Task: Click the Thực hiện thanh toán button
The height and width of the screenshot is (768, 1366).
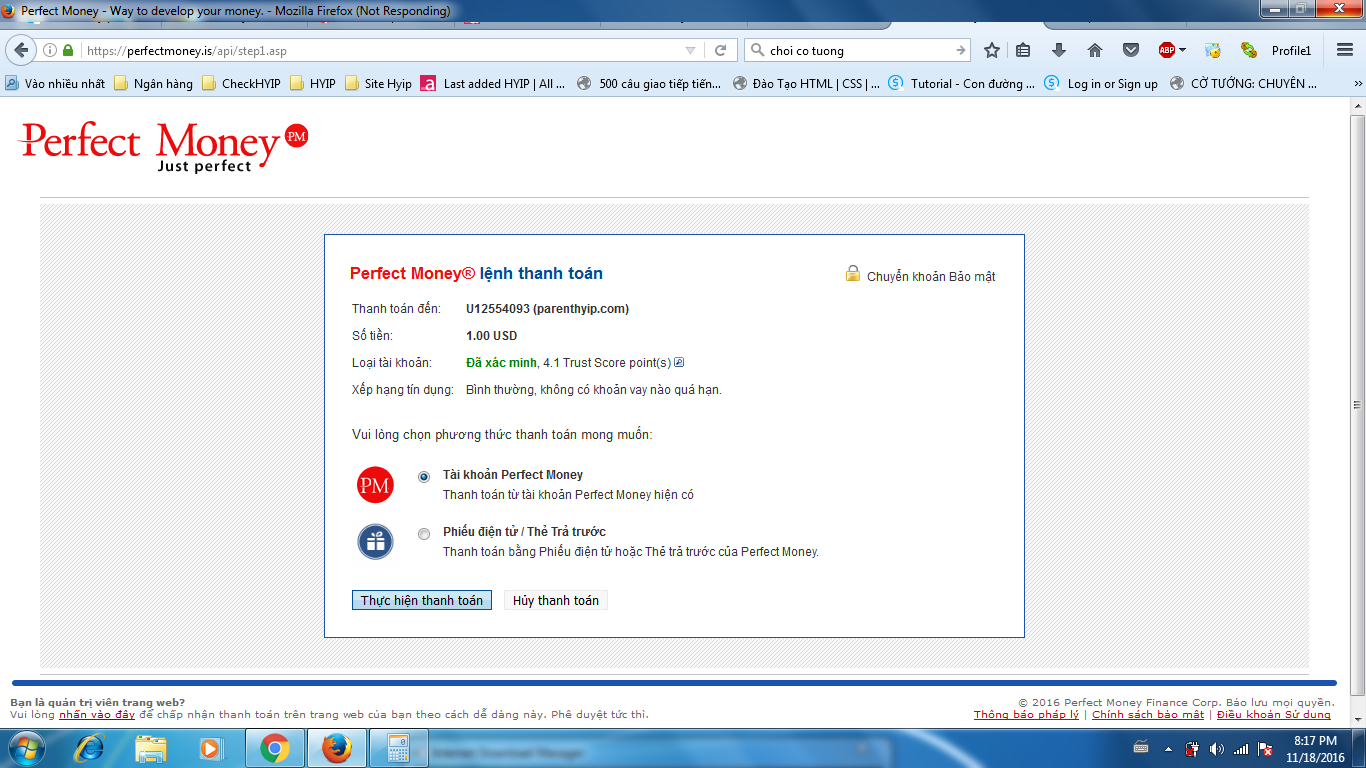Action: click(x=421, y=600)
